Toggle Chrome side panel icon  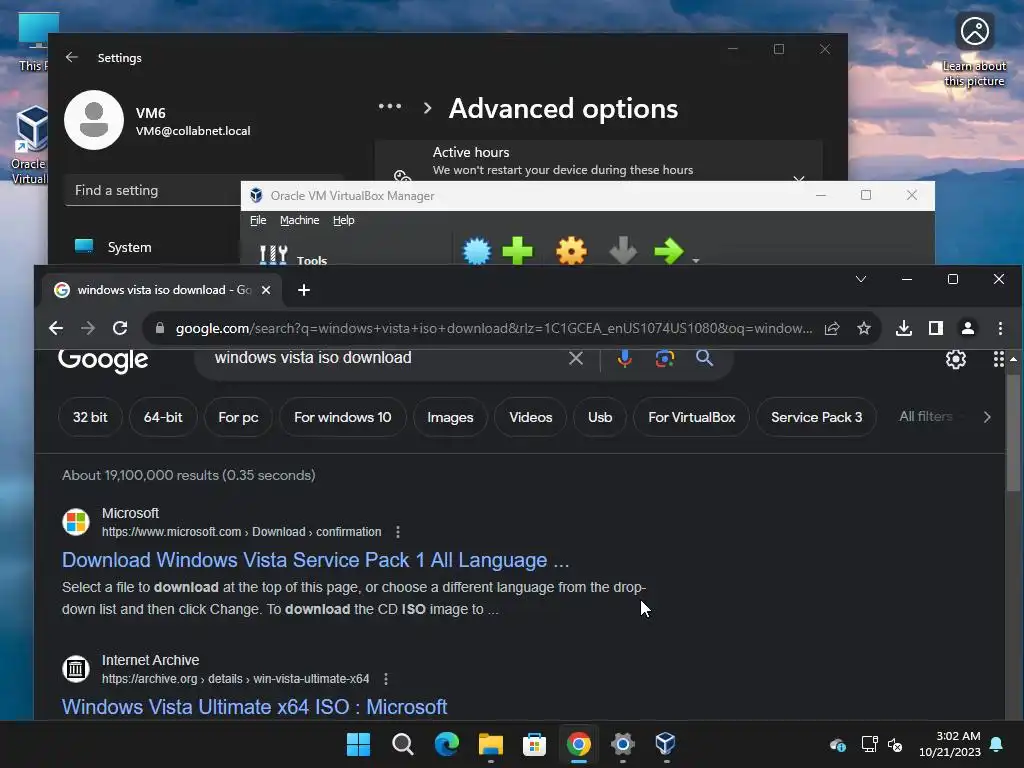click(x=936, y=328)
